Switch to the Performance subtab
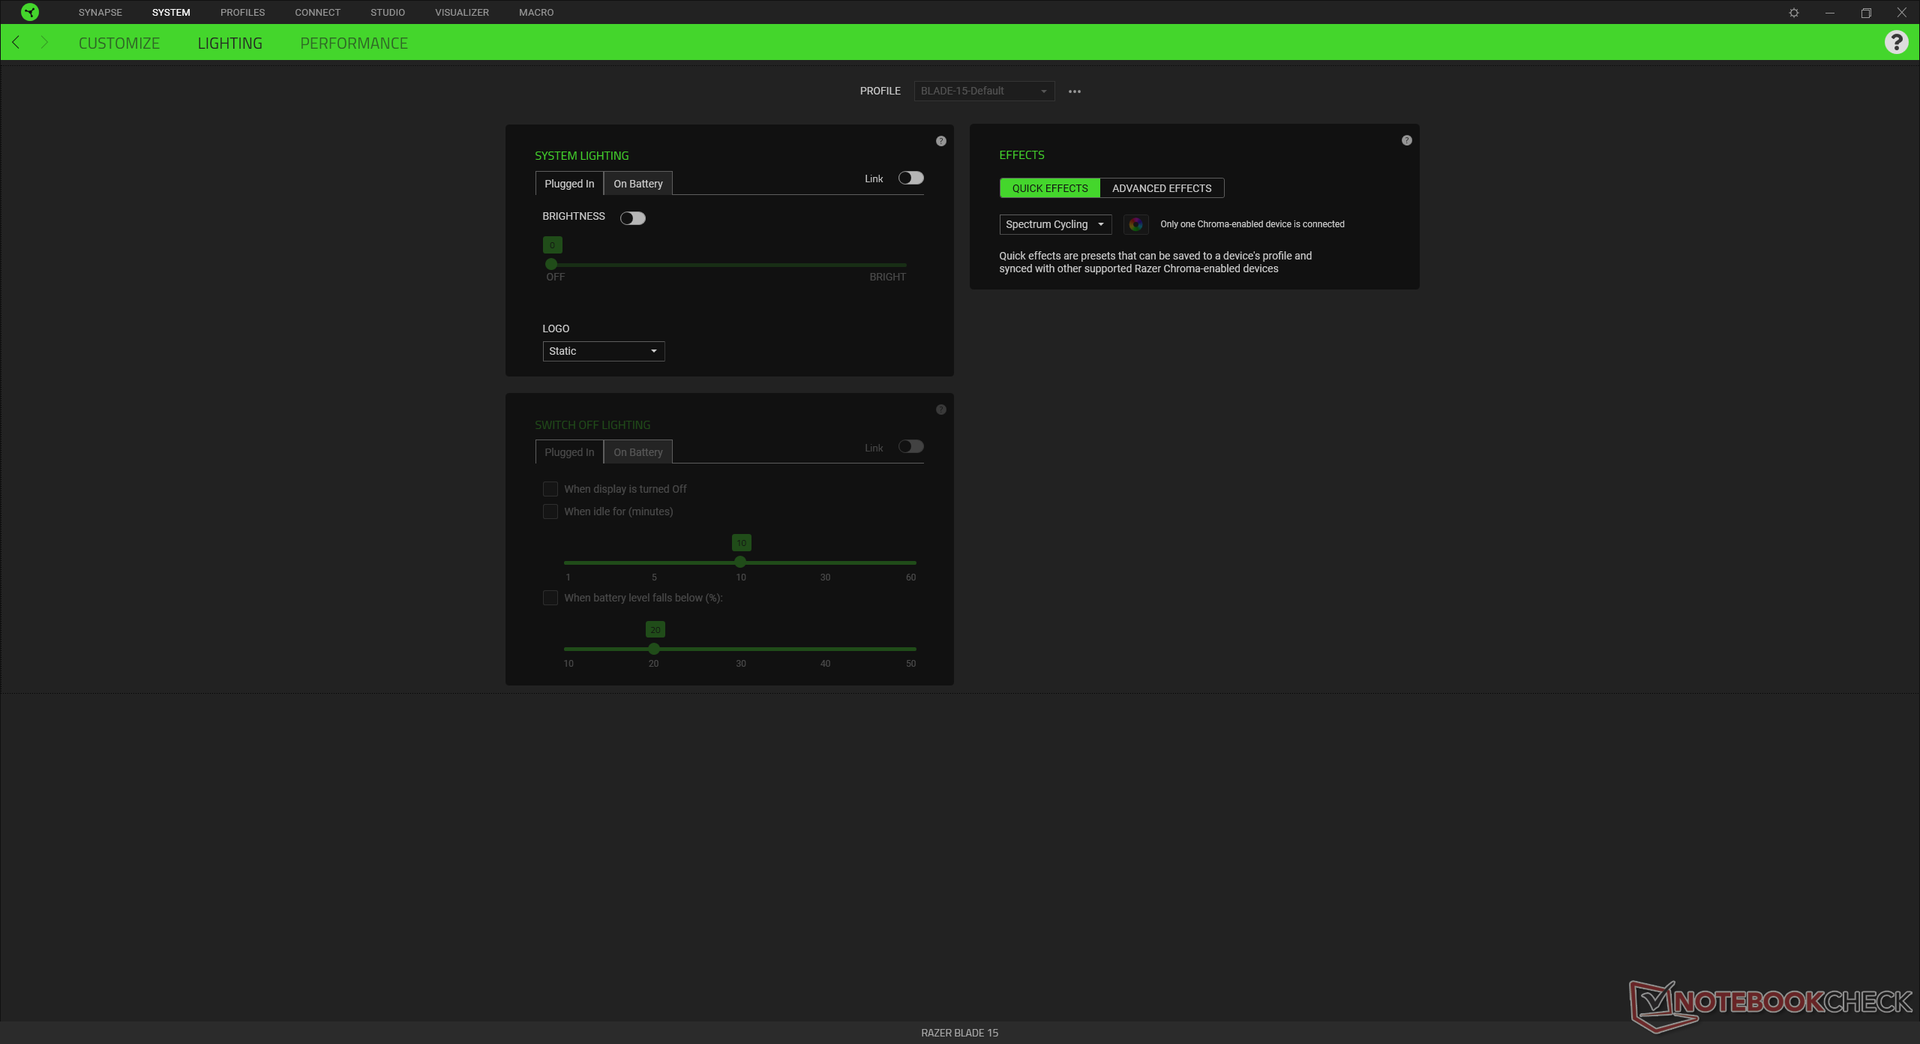The height and width of the screenshot is (1044, 1920). click(x=354, y=43)
